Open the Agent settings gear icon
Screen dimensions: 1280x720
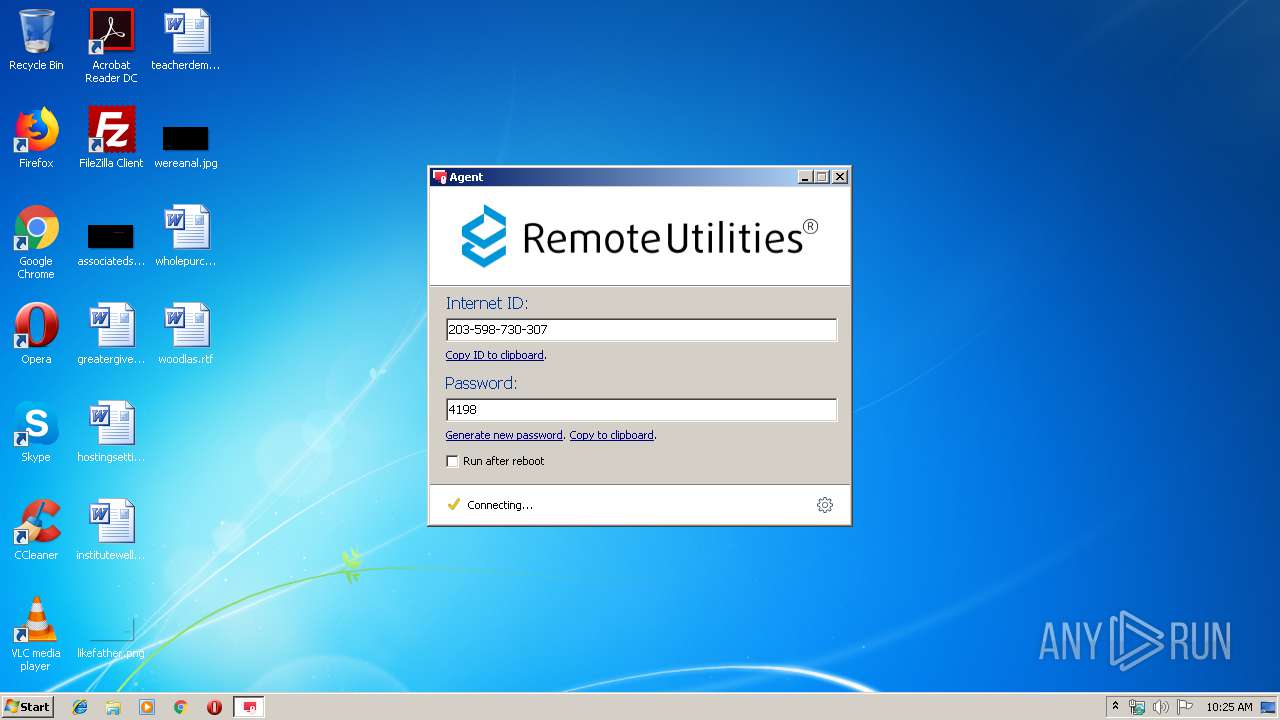[824, 505]
